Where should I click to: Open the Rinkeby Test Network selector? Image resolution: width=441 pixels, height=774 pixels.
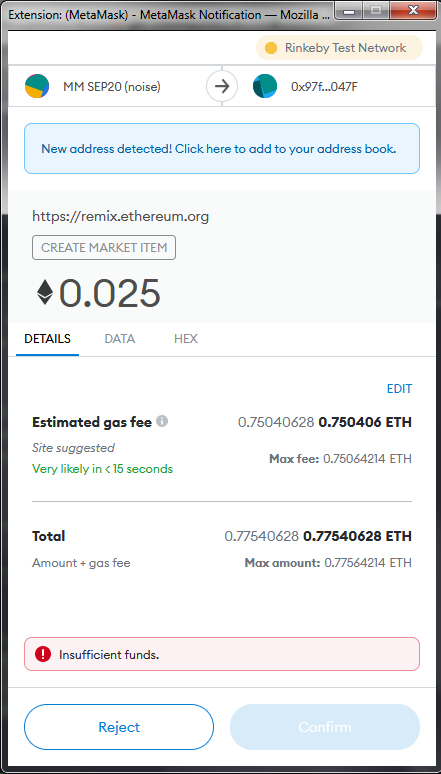pyautogui.click(x=339, y=48)
